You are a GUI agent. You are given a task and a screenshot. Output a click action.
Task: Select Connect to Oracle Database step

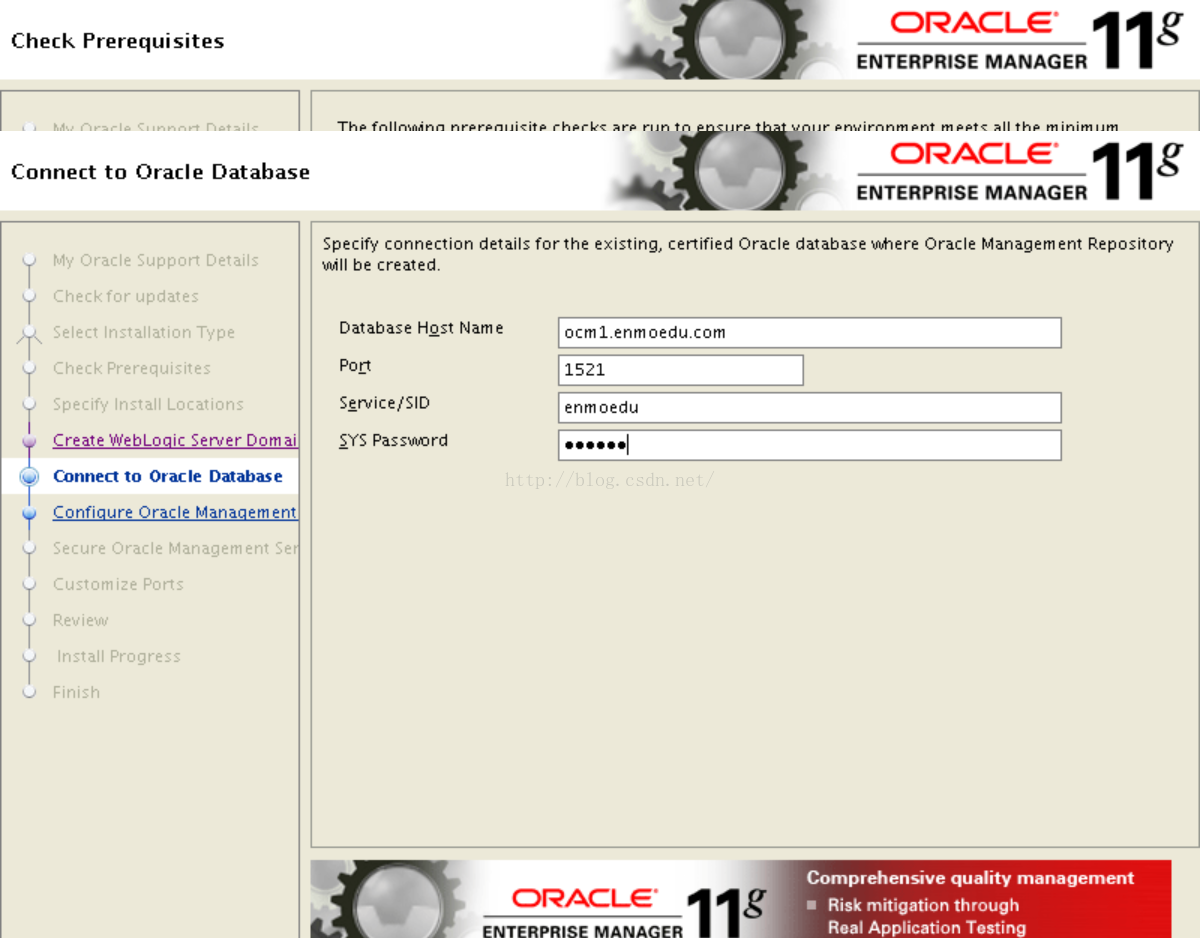(168, 476)
